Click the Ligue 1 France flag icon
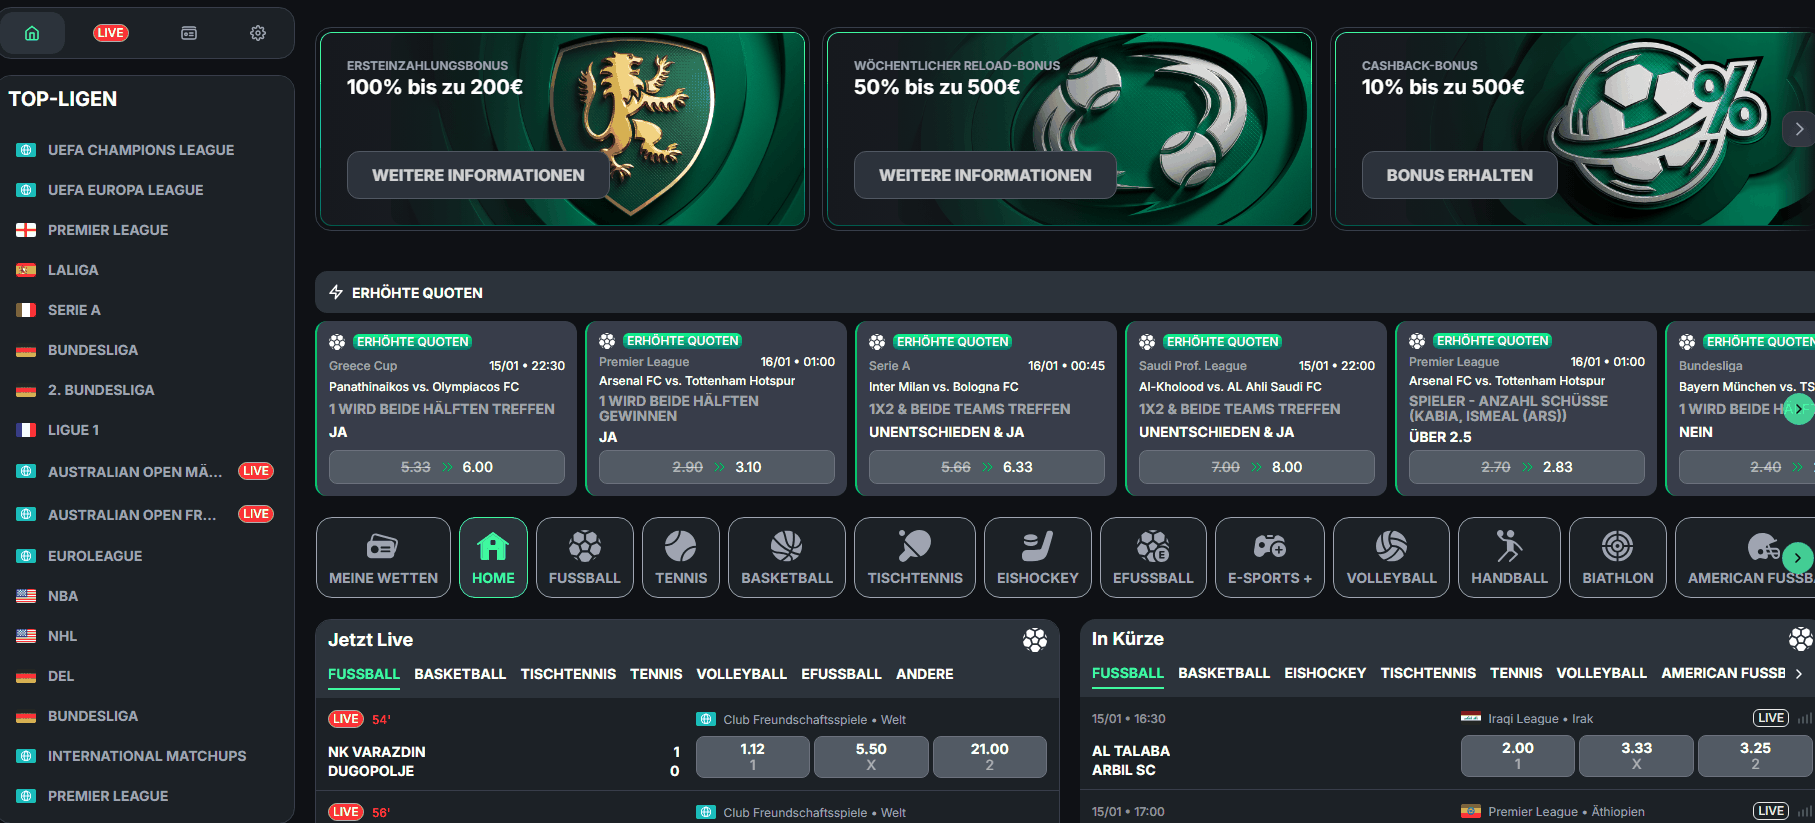The height and width of the screenshot is (823, 1815). click(x=26, y=430)
